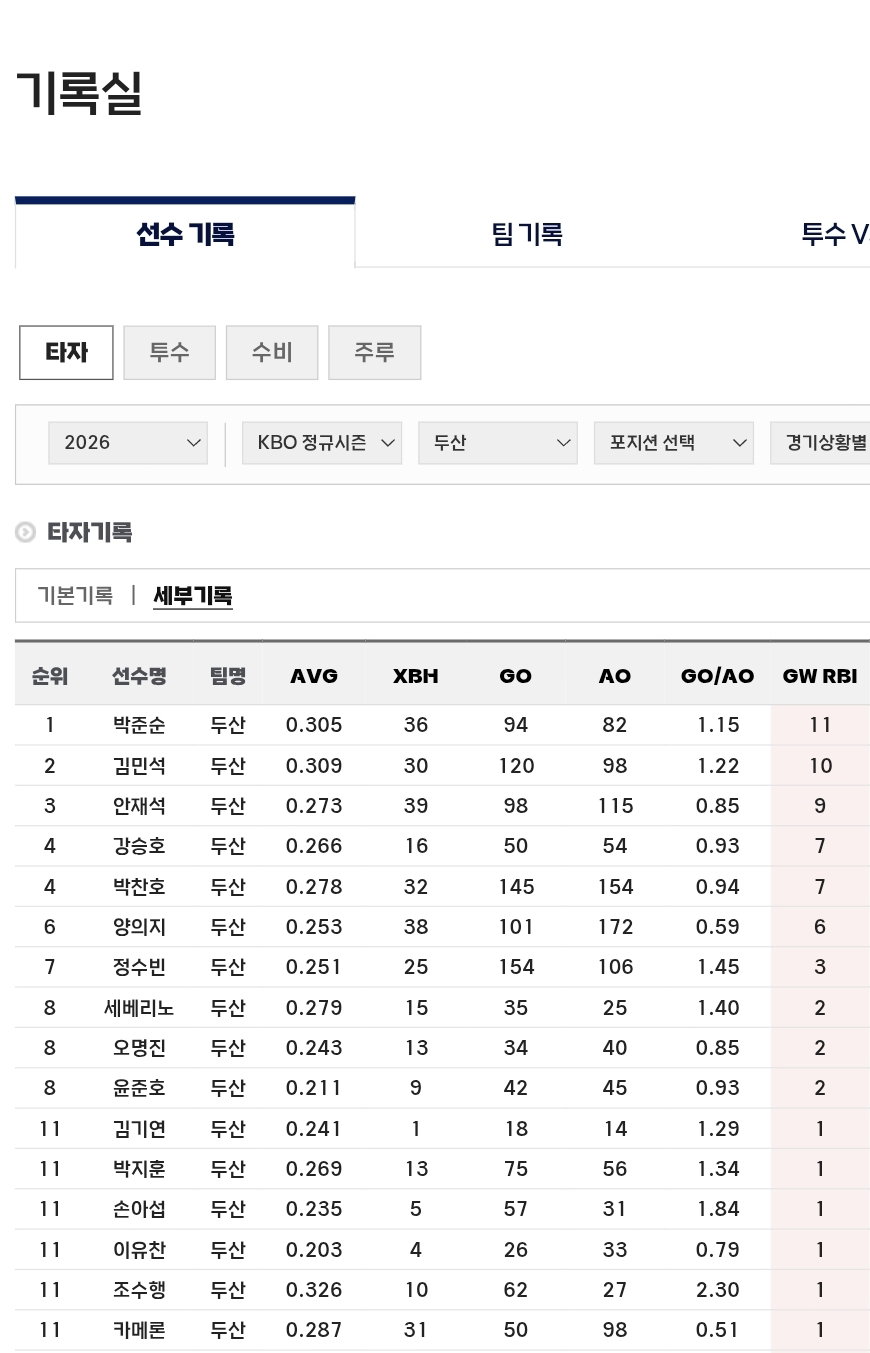Switch to the 팀 기록 tab
The image size is (870, 1353).
pos(527,234)
